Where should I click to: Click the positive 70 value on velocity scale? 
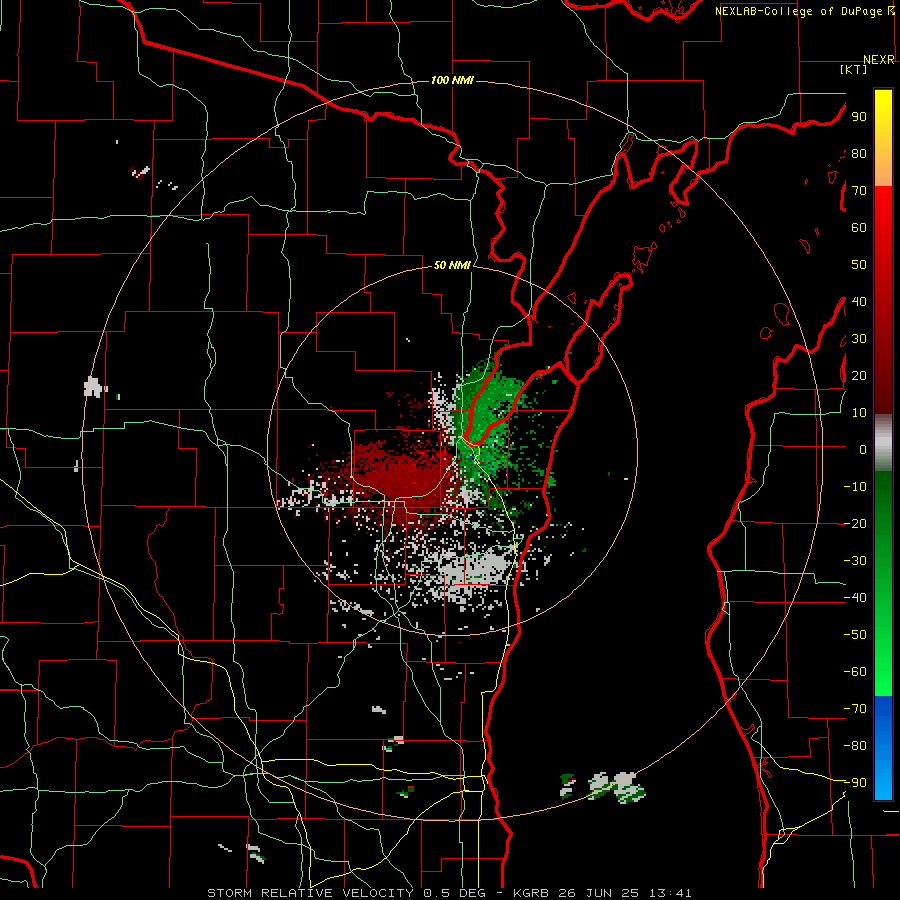point(859,191)
